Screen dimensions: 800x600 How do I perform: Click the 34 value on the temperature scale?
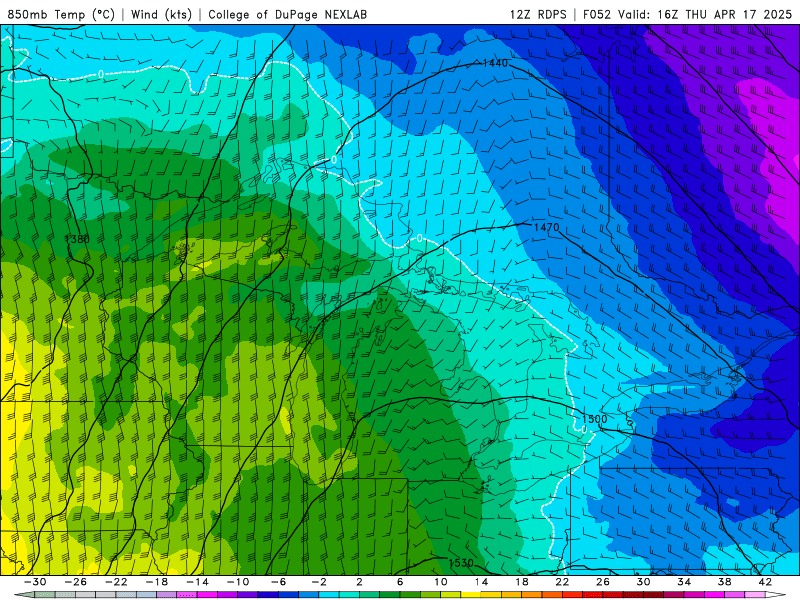[684, 582]
